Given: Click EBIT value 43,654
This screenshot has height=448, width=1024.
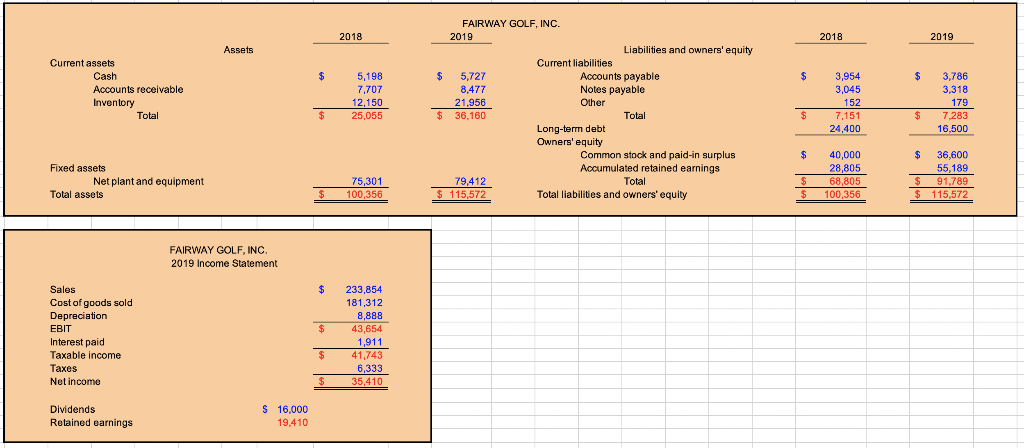Looking at the screenshot, I should coord(367,328).
